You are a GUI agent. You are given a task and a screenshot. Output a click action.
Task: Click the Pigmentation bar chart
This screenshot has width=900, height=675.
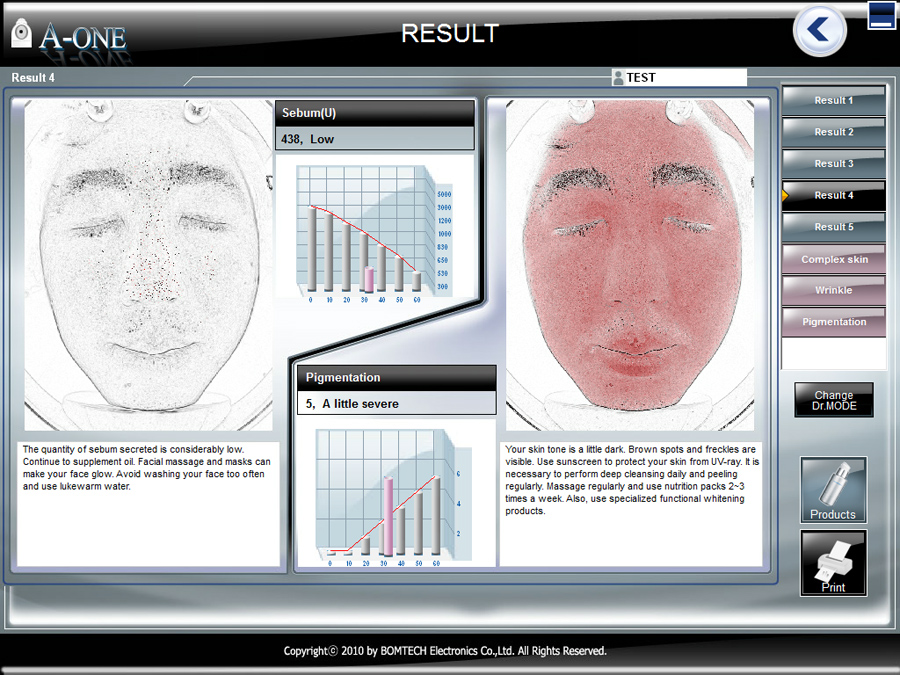[x=395, y=496]
